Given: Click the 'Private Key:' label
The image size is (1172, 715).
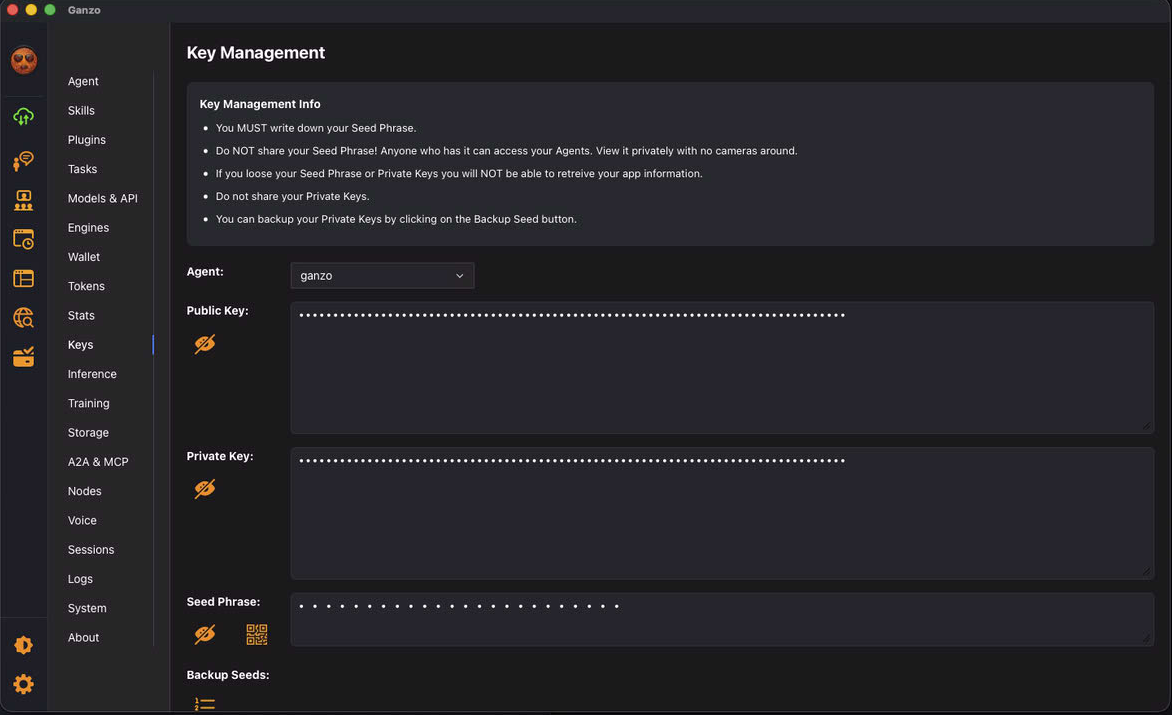Looking at the screenshot, I should coord(220,456).
